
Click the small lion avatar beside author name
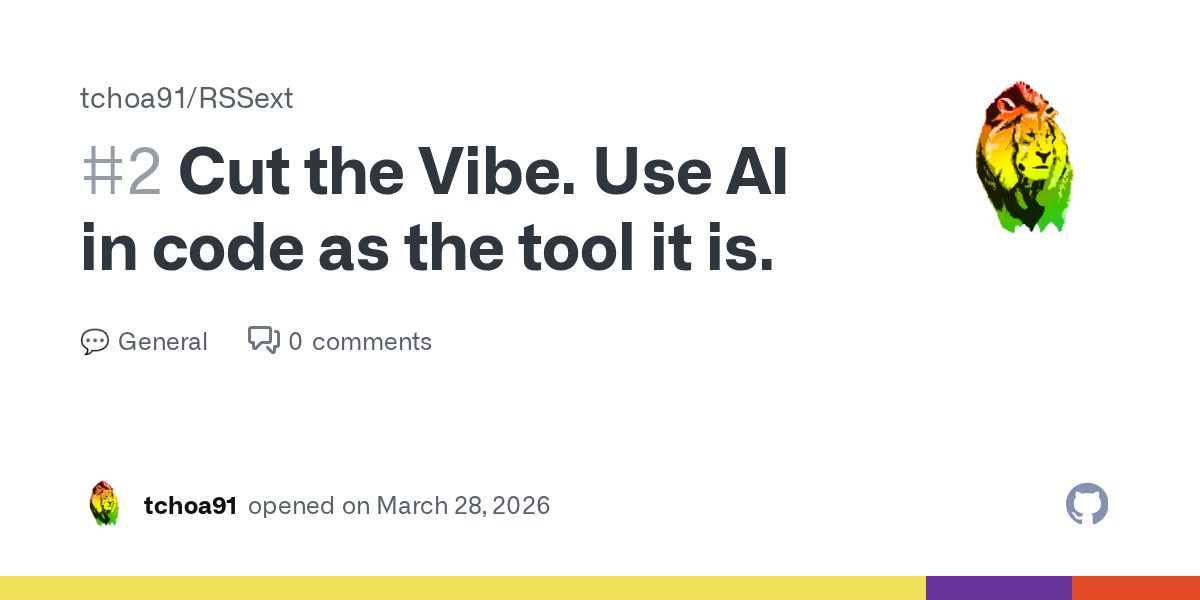tap(104, 504)
